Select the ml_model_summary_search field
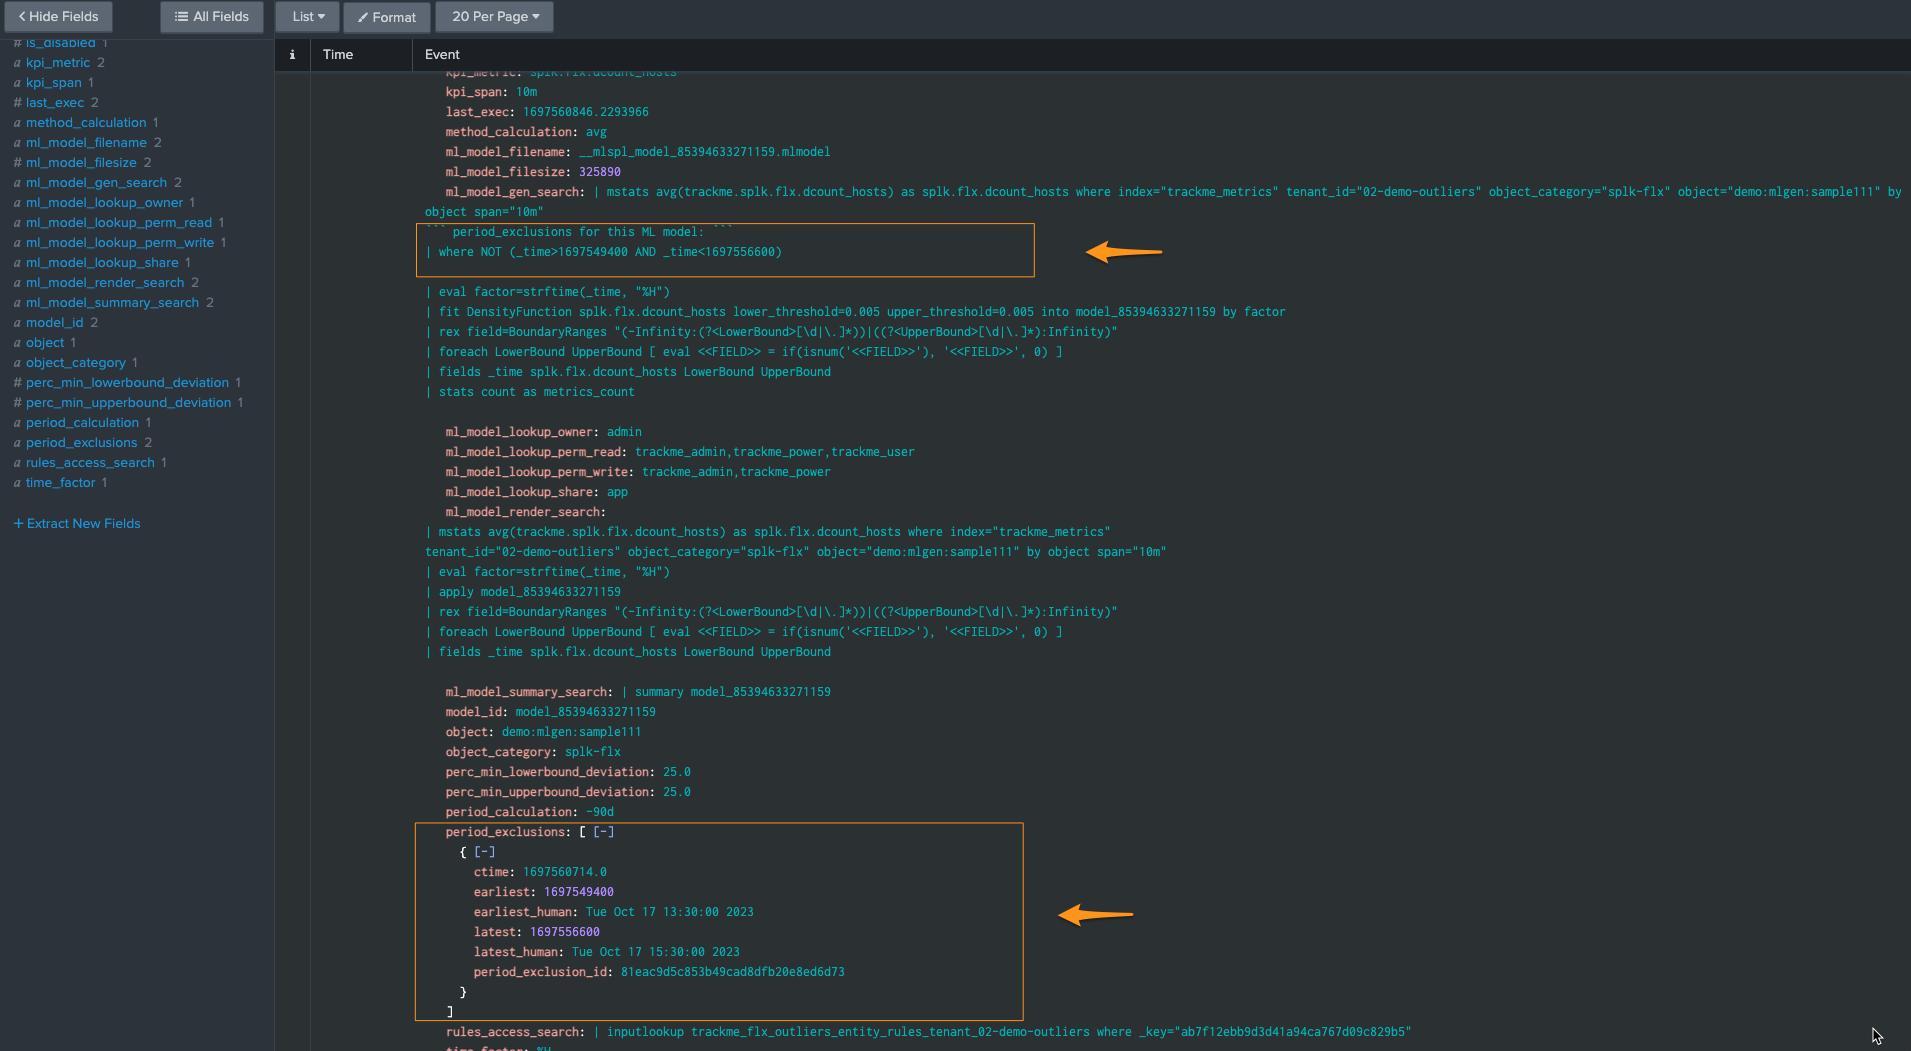The image size is (1911, 1051). pos(112,302)
